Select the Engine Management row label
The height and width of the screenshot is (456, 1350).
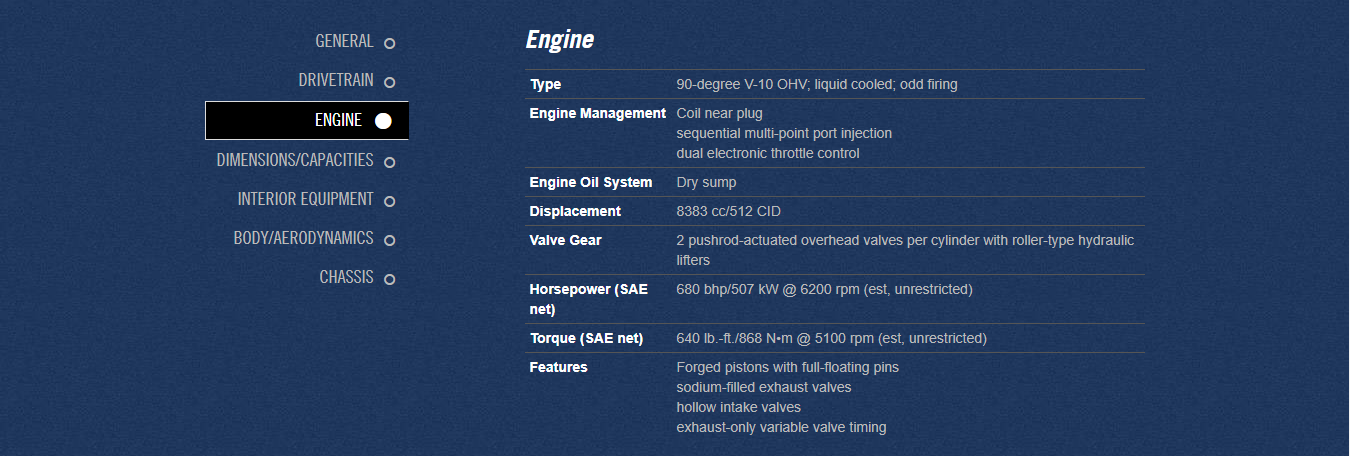coord(597,114)
